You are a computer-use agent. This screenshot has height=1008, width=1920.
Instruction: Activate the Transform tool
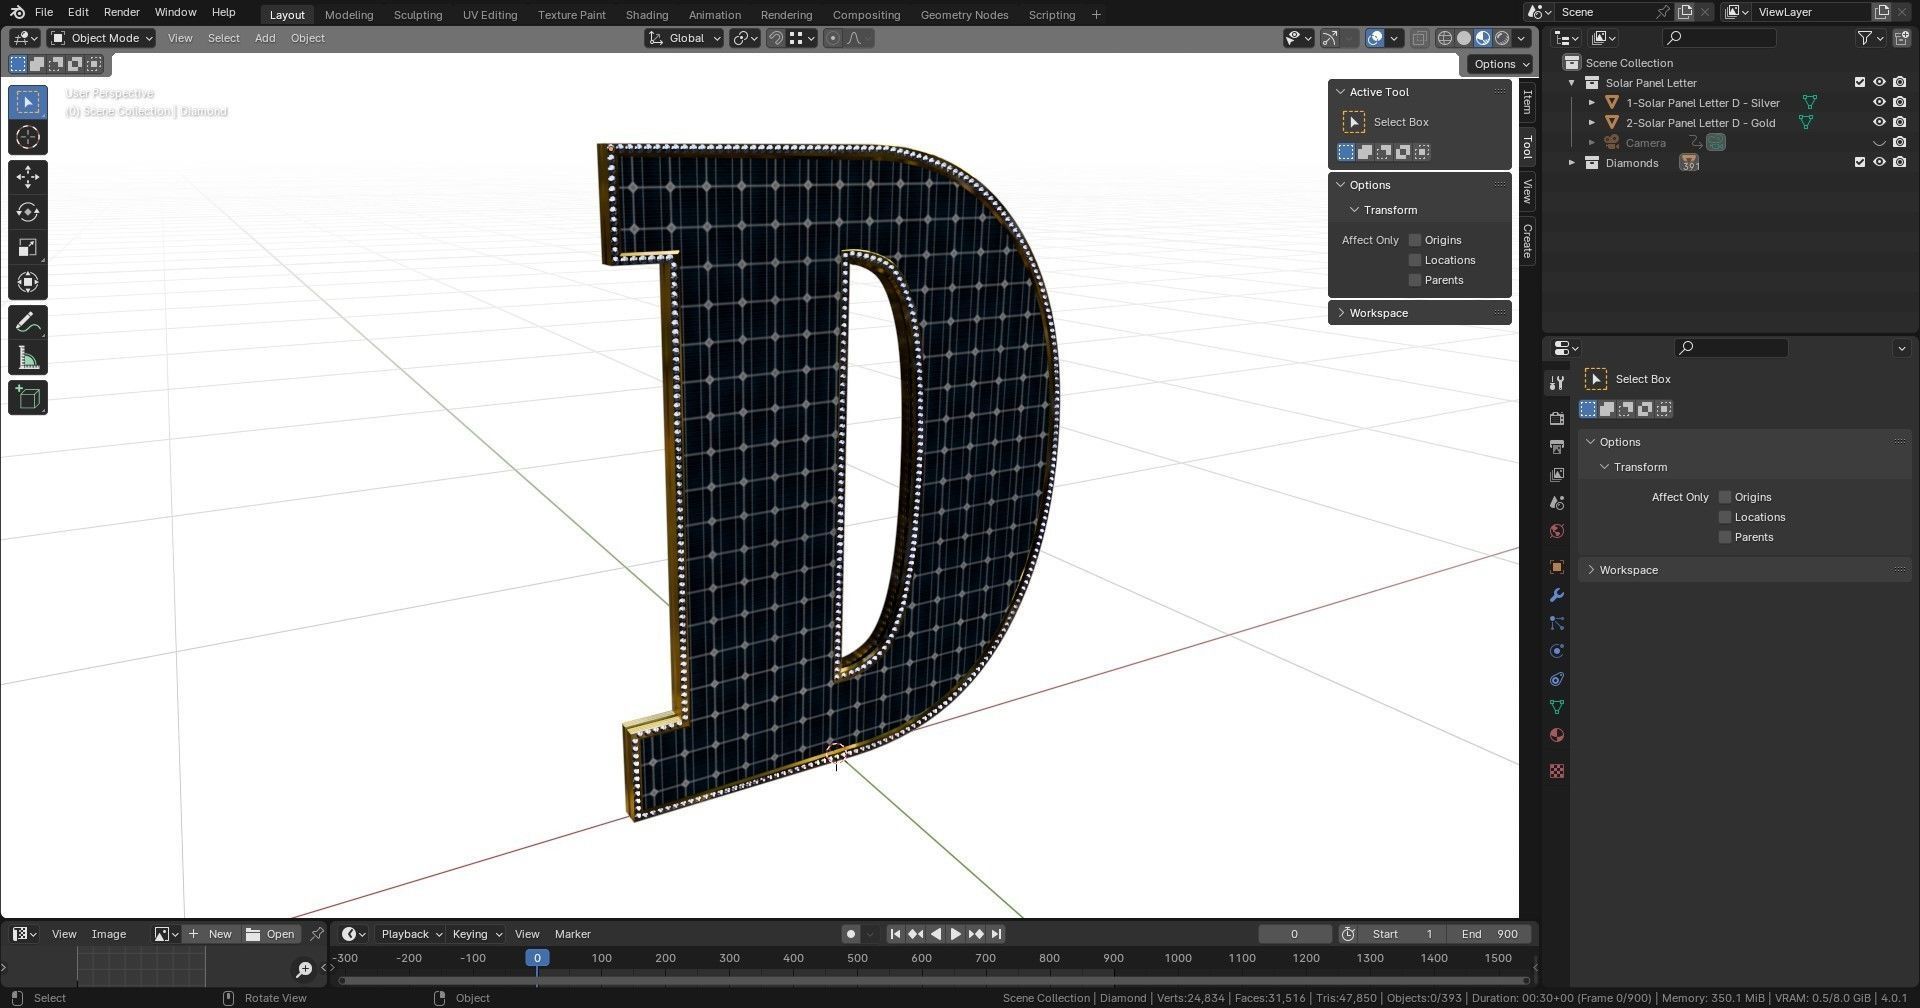click(28, 282)
